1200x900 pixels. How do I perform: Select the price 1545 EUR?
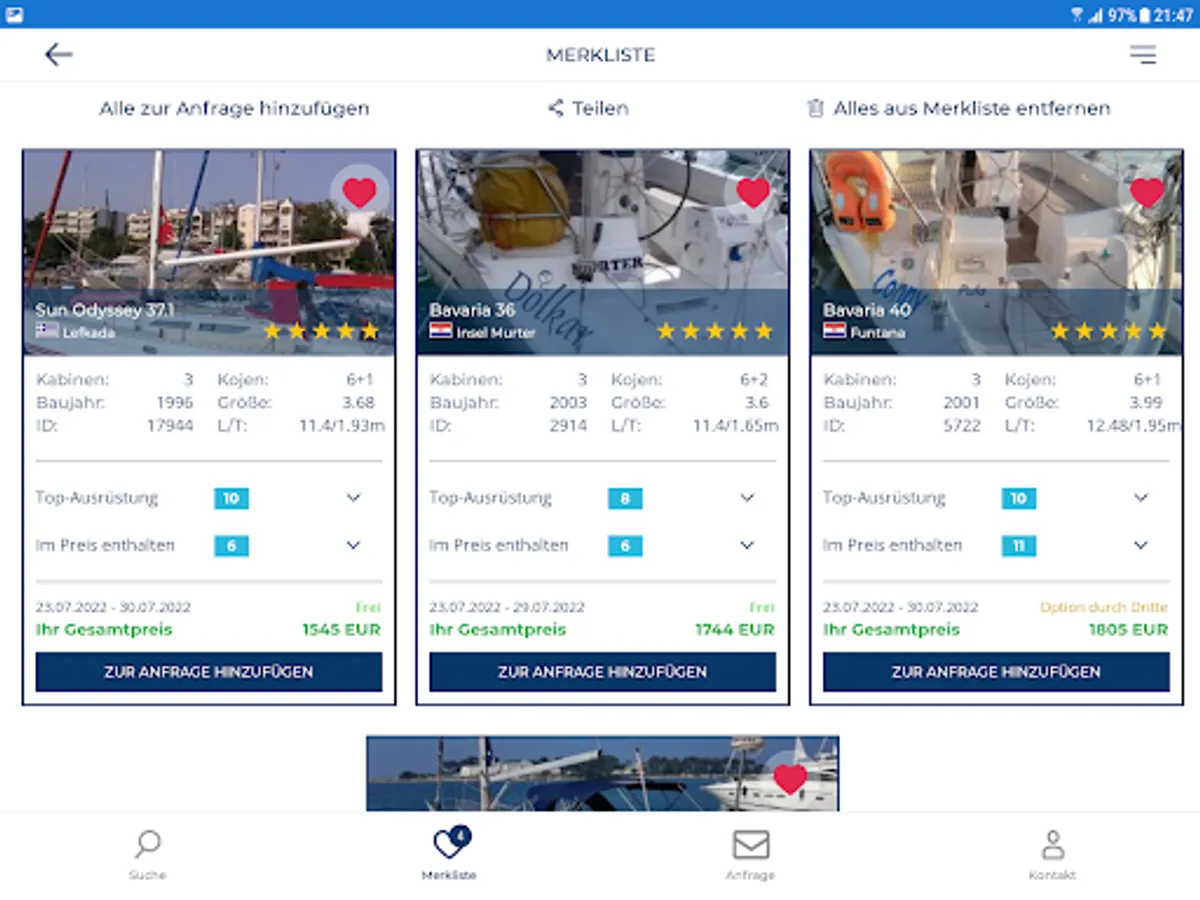coord(341,630)
